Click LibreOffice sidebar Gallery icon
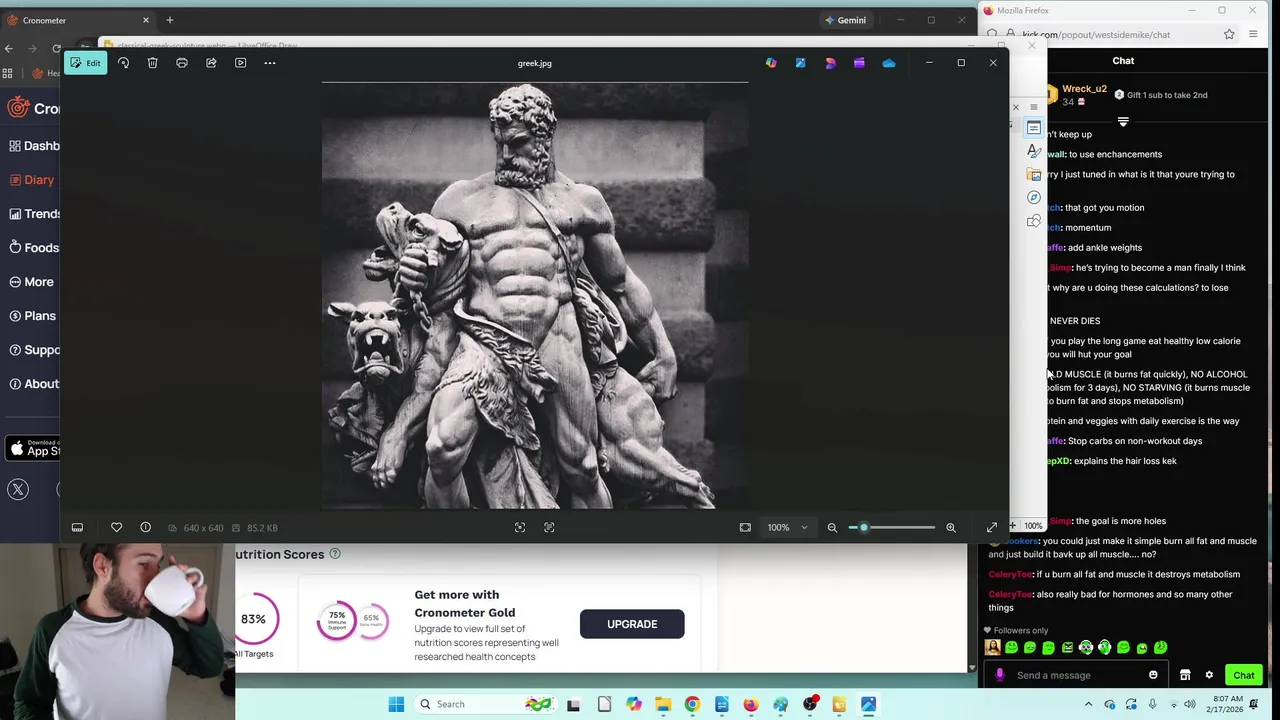1280x720 pixels. click(x=1034, y=174)
